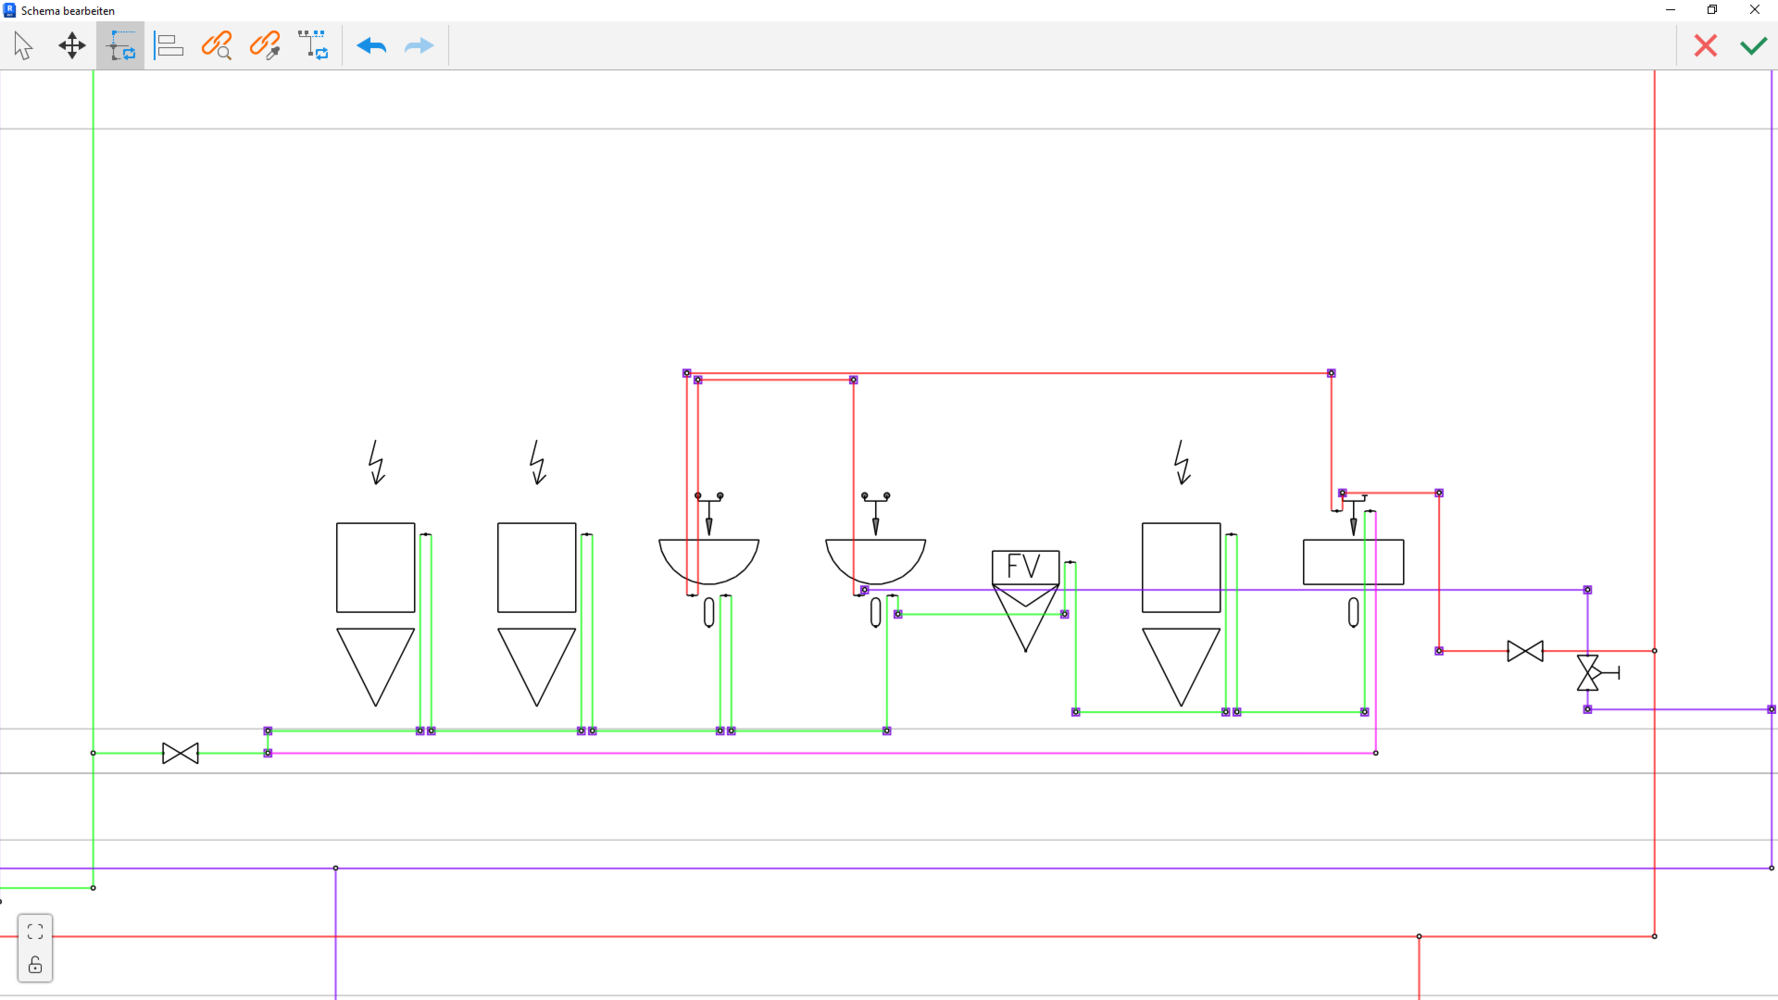Toggle the active reroute connection line tool
The height and width of the screenshot is (1000, 1778).
pos(120,46)
